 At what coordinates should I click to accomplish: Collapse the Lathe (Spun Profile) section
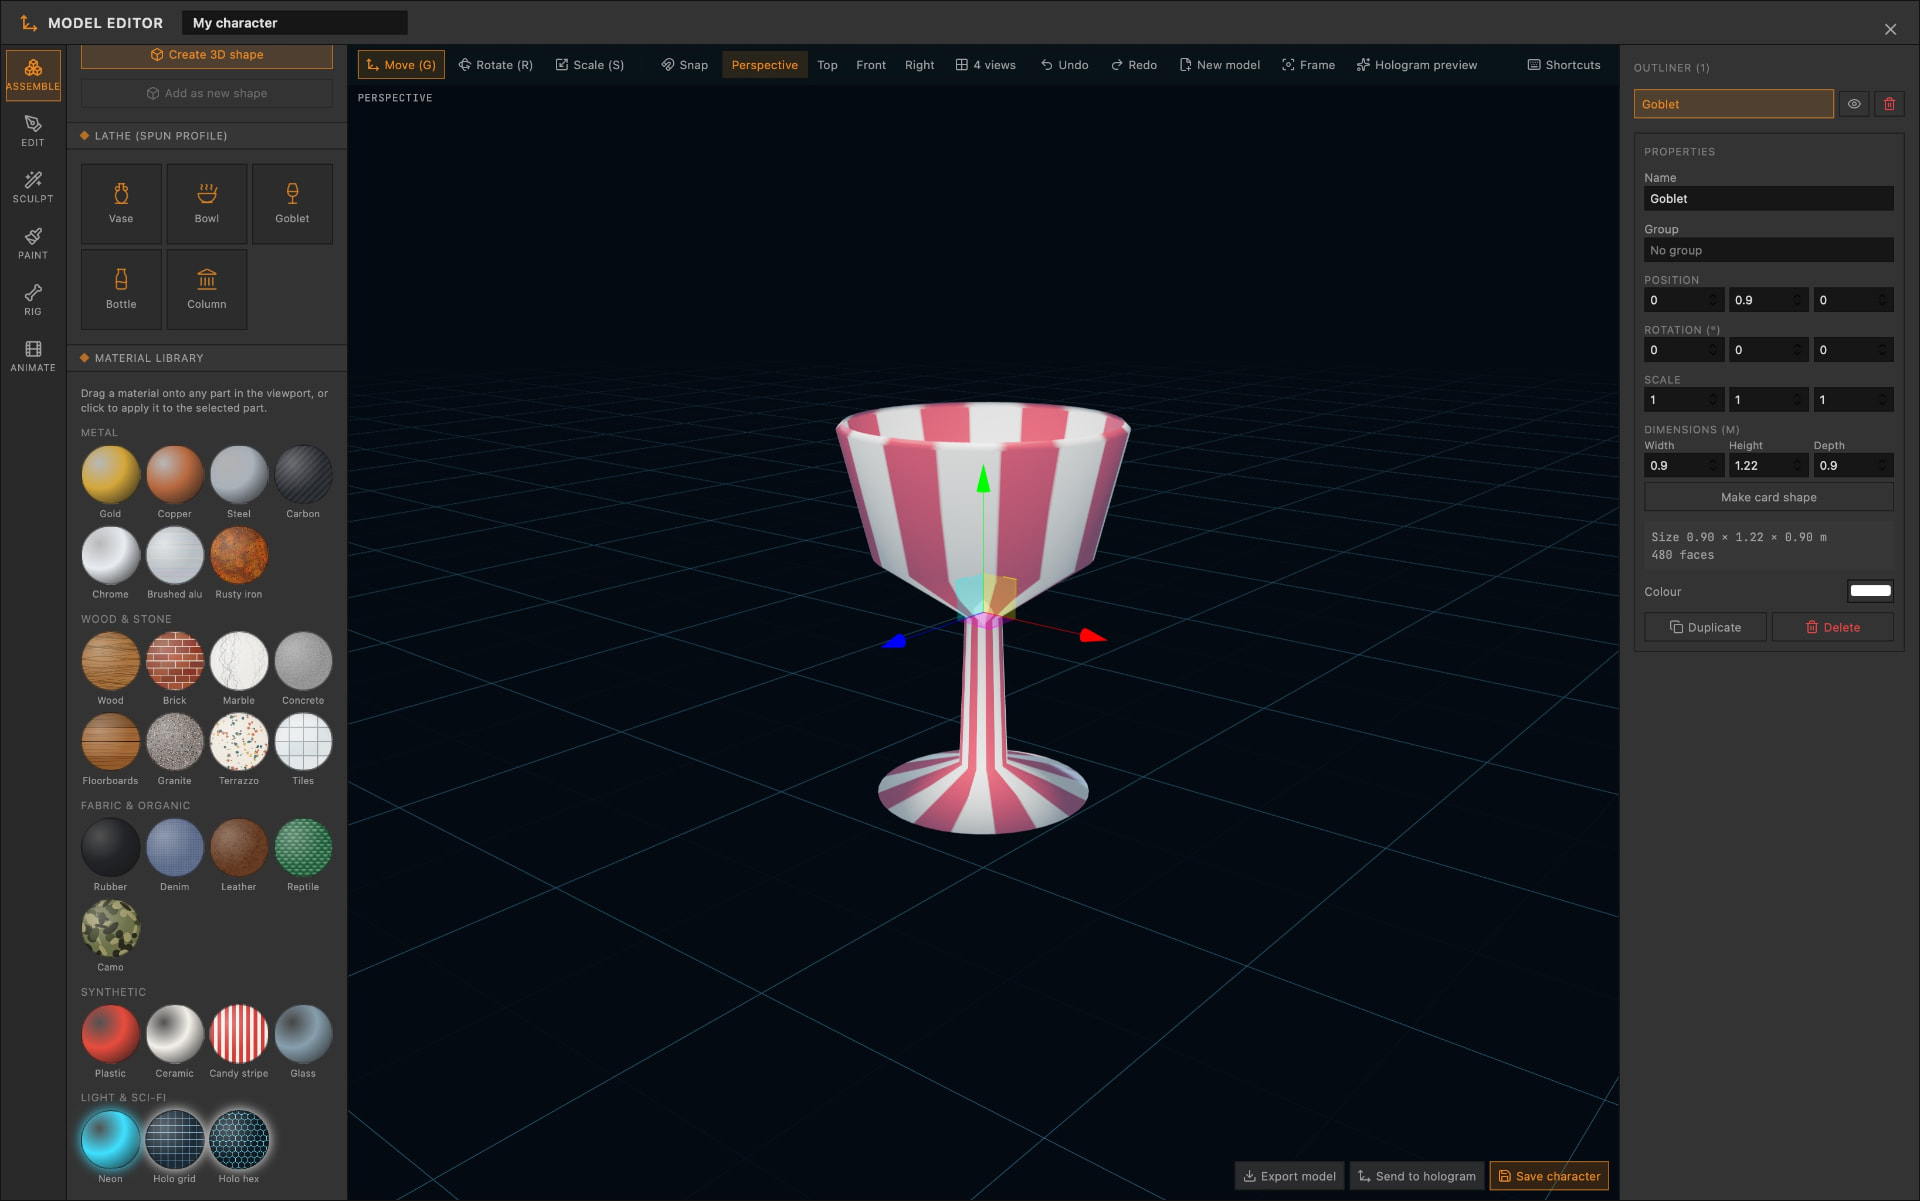[x=207, y=136]
